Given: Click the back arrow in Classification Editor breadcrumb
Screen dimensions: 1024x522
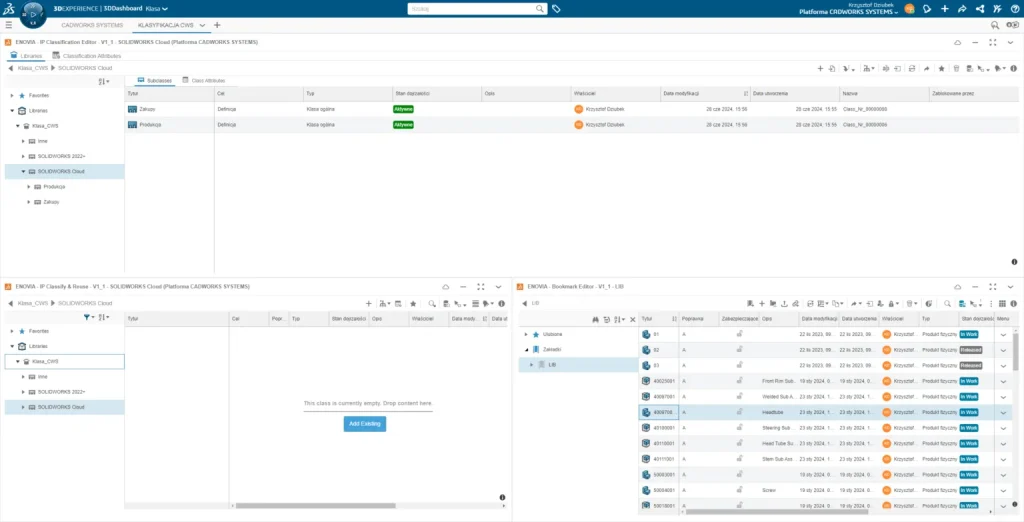Looking at the screenshot, I should 11,68.
